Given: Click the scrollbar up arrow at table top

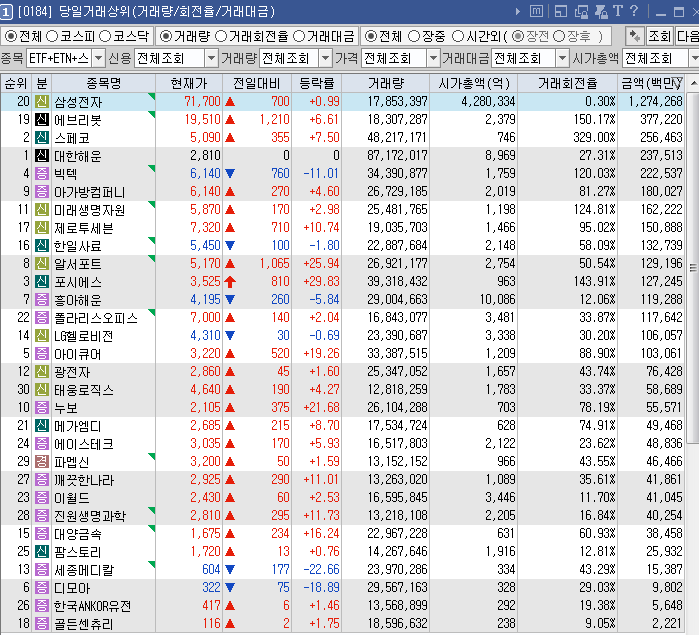Looking at the screenshot, I should point(694,83).
